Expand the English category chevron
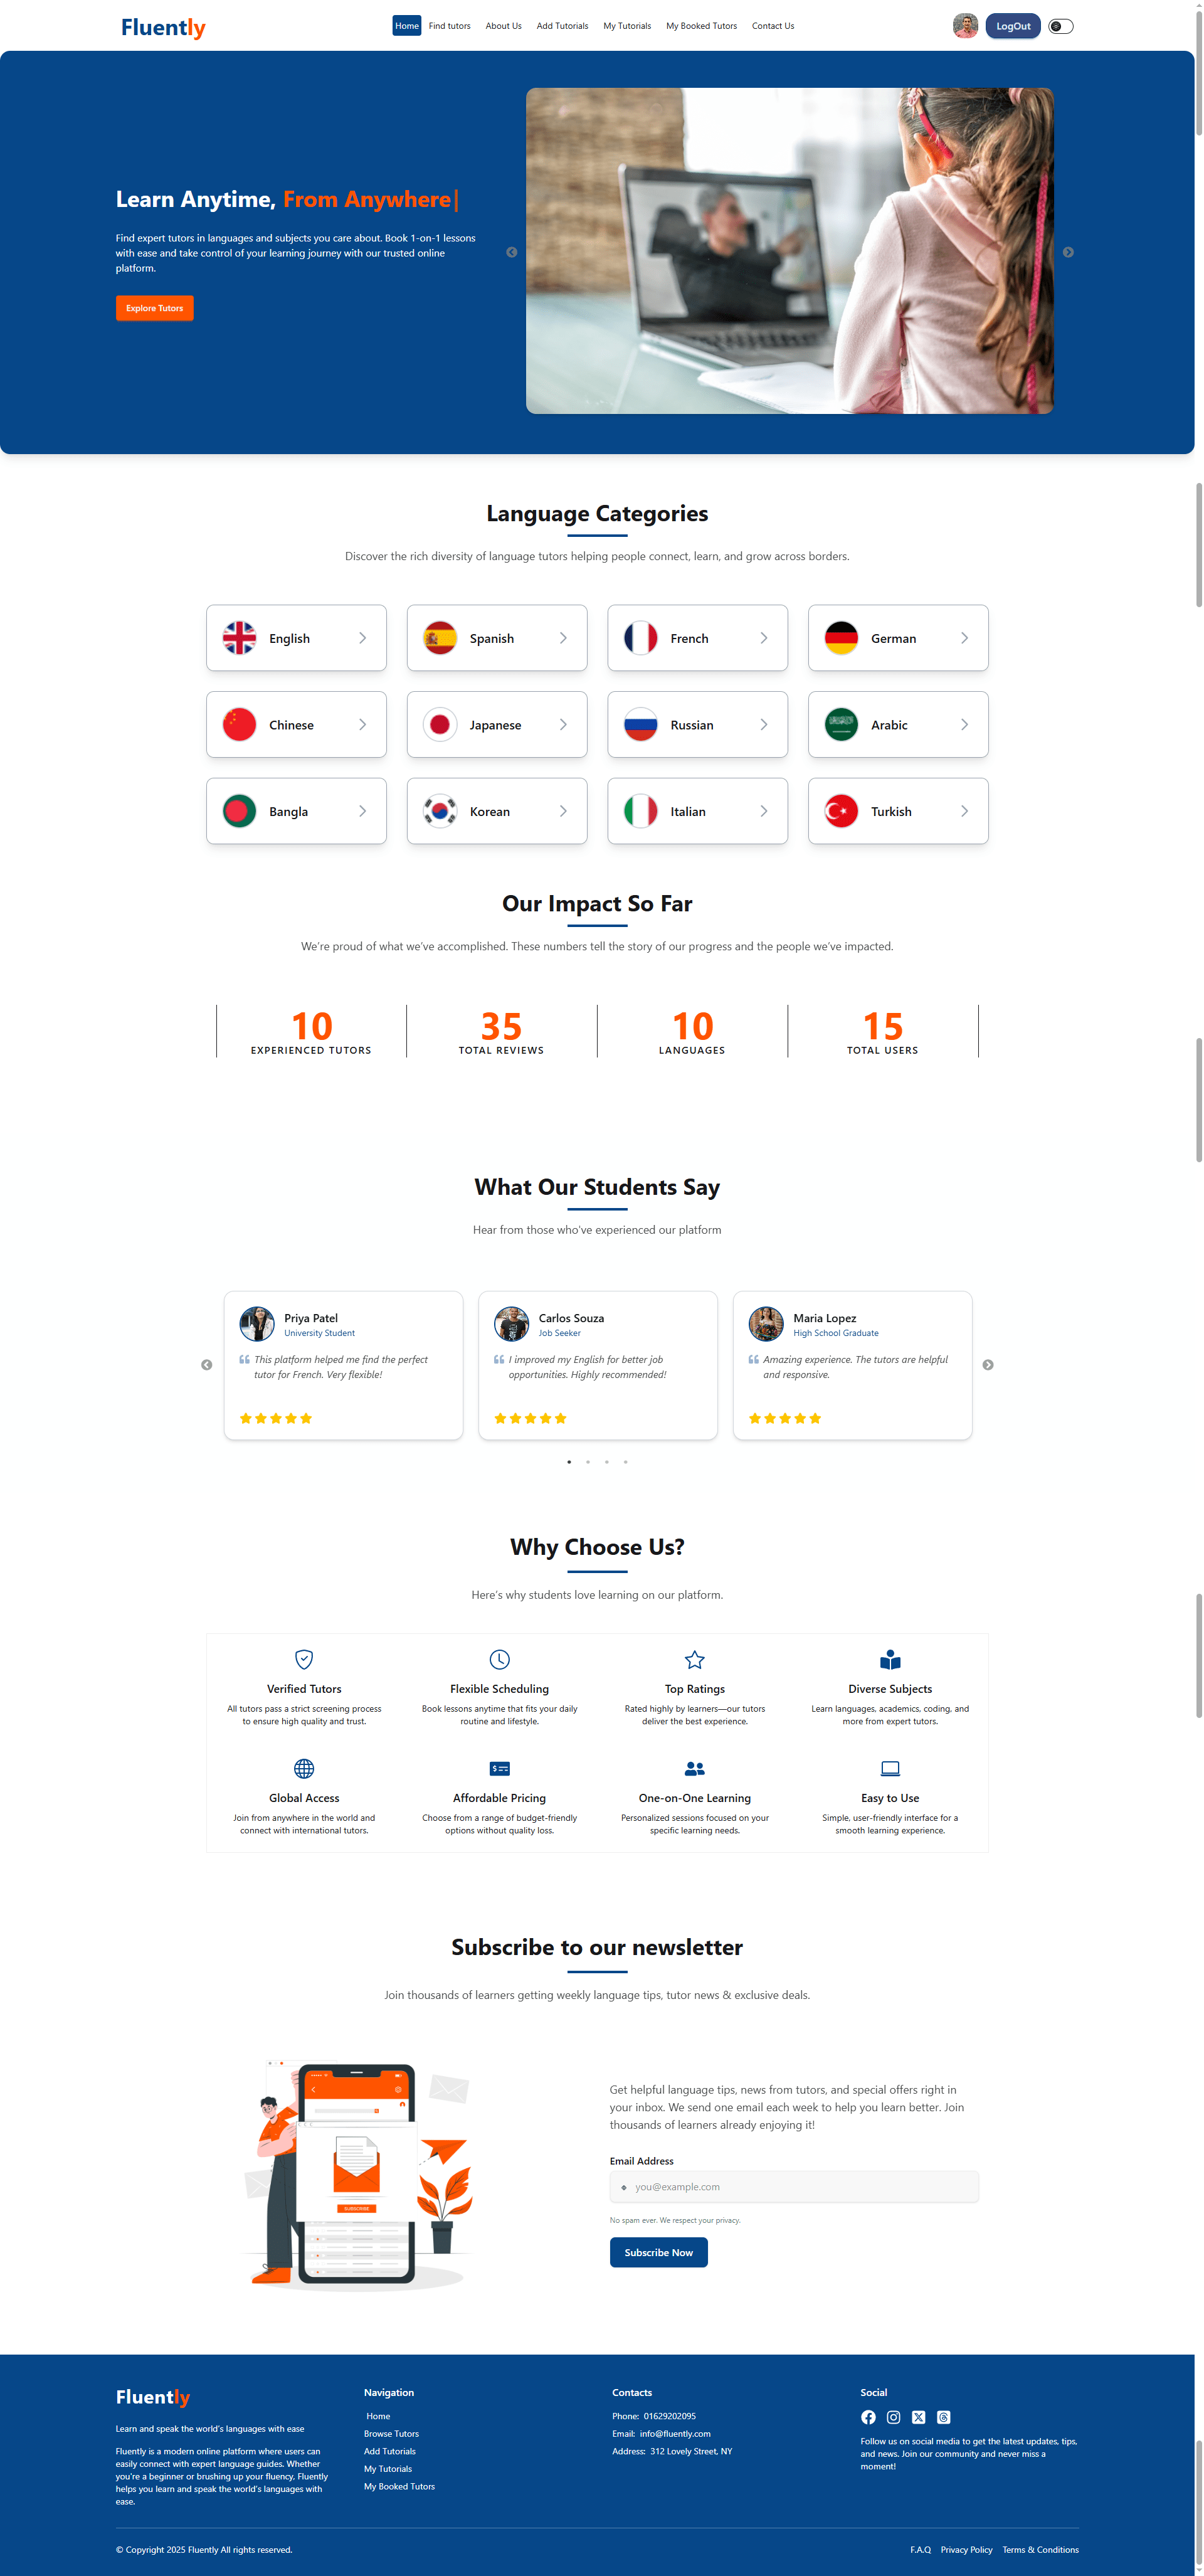 point(362,638)
